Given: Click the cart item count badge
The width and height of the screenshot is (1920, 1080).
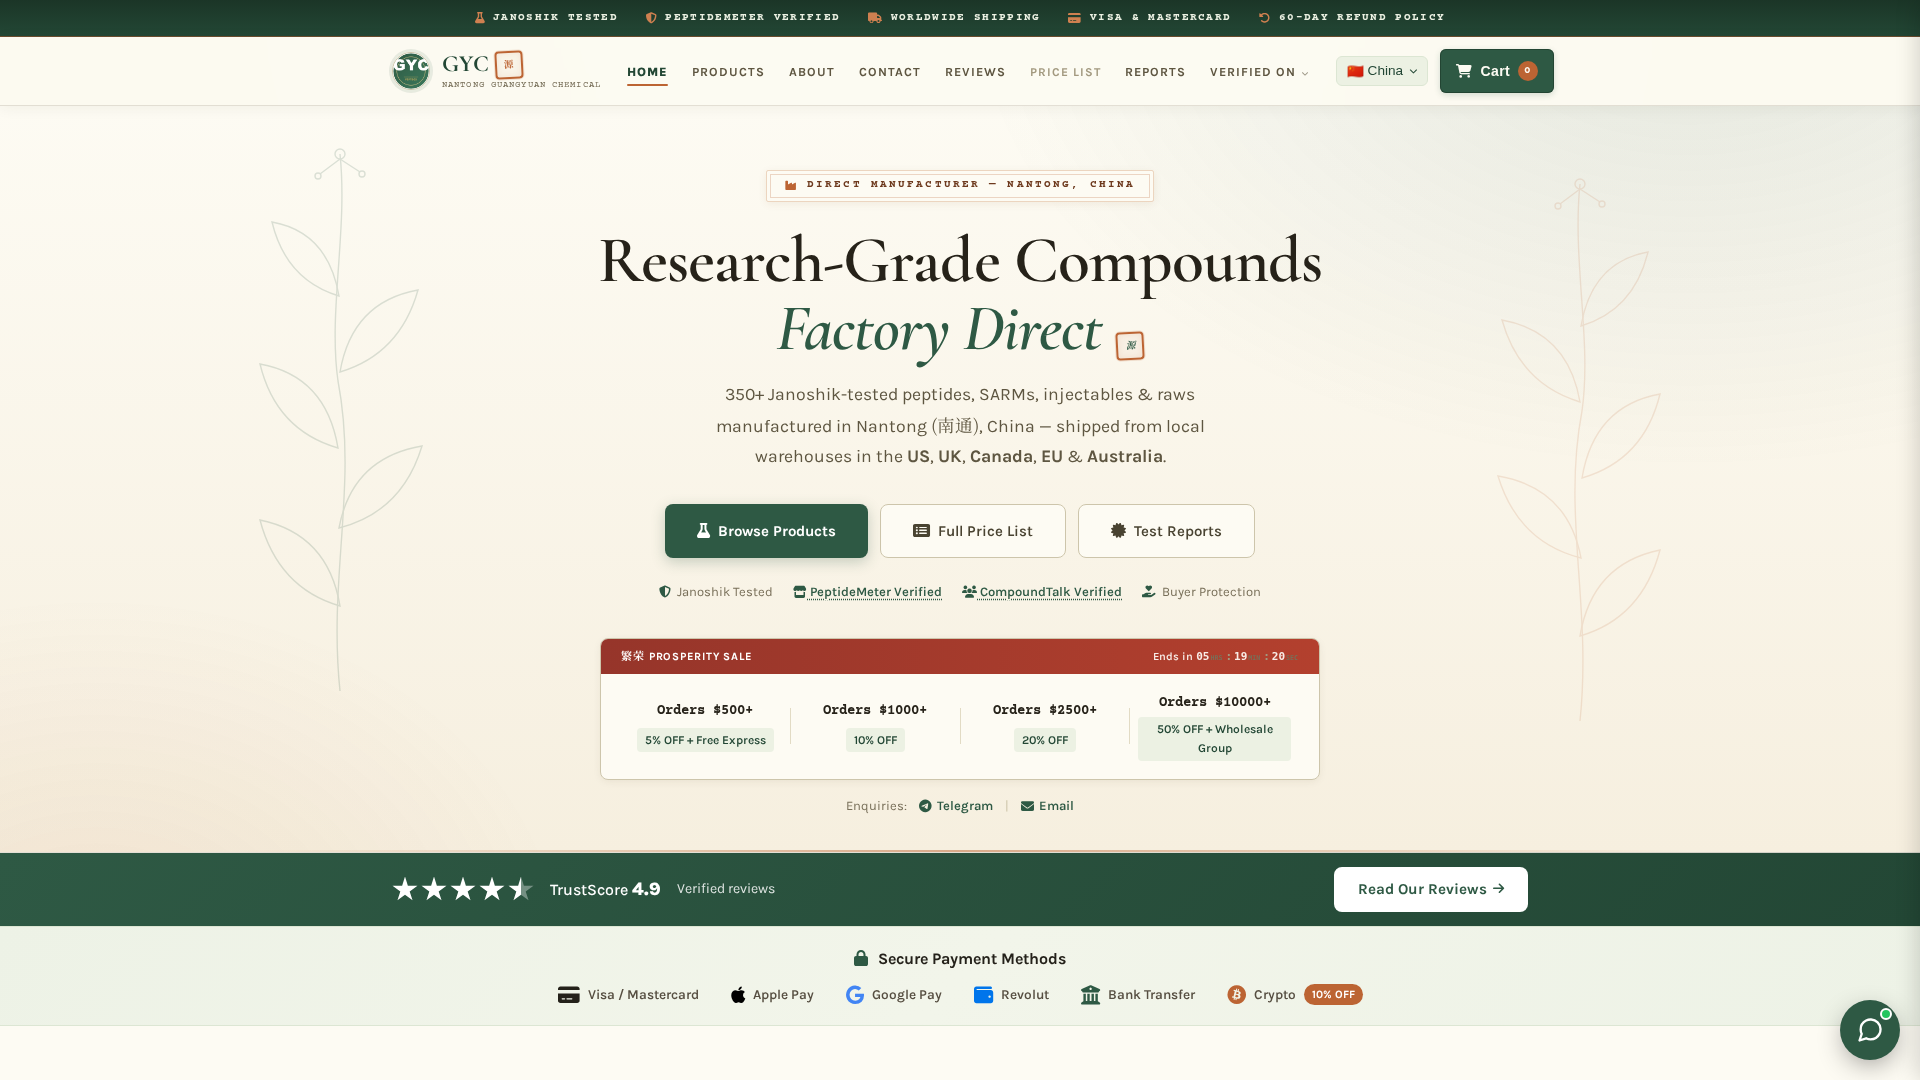Looking at the screenshot, I should (1527, 71).
